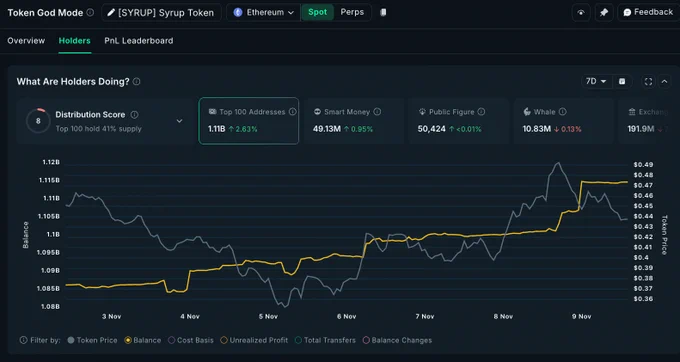Enable Unrealized Profit filter

coord(254,340)
